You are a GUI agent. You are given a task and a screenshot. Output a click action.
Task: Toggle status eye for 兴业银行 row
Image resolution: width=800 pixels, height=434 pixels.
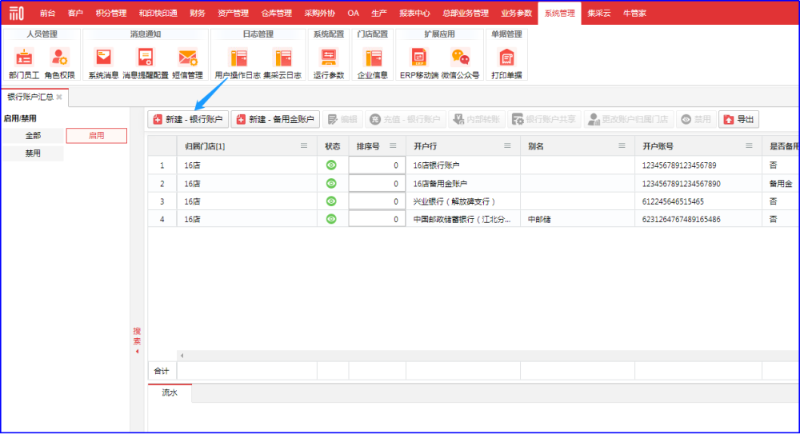click(331, 201)
